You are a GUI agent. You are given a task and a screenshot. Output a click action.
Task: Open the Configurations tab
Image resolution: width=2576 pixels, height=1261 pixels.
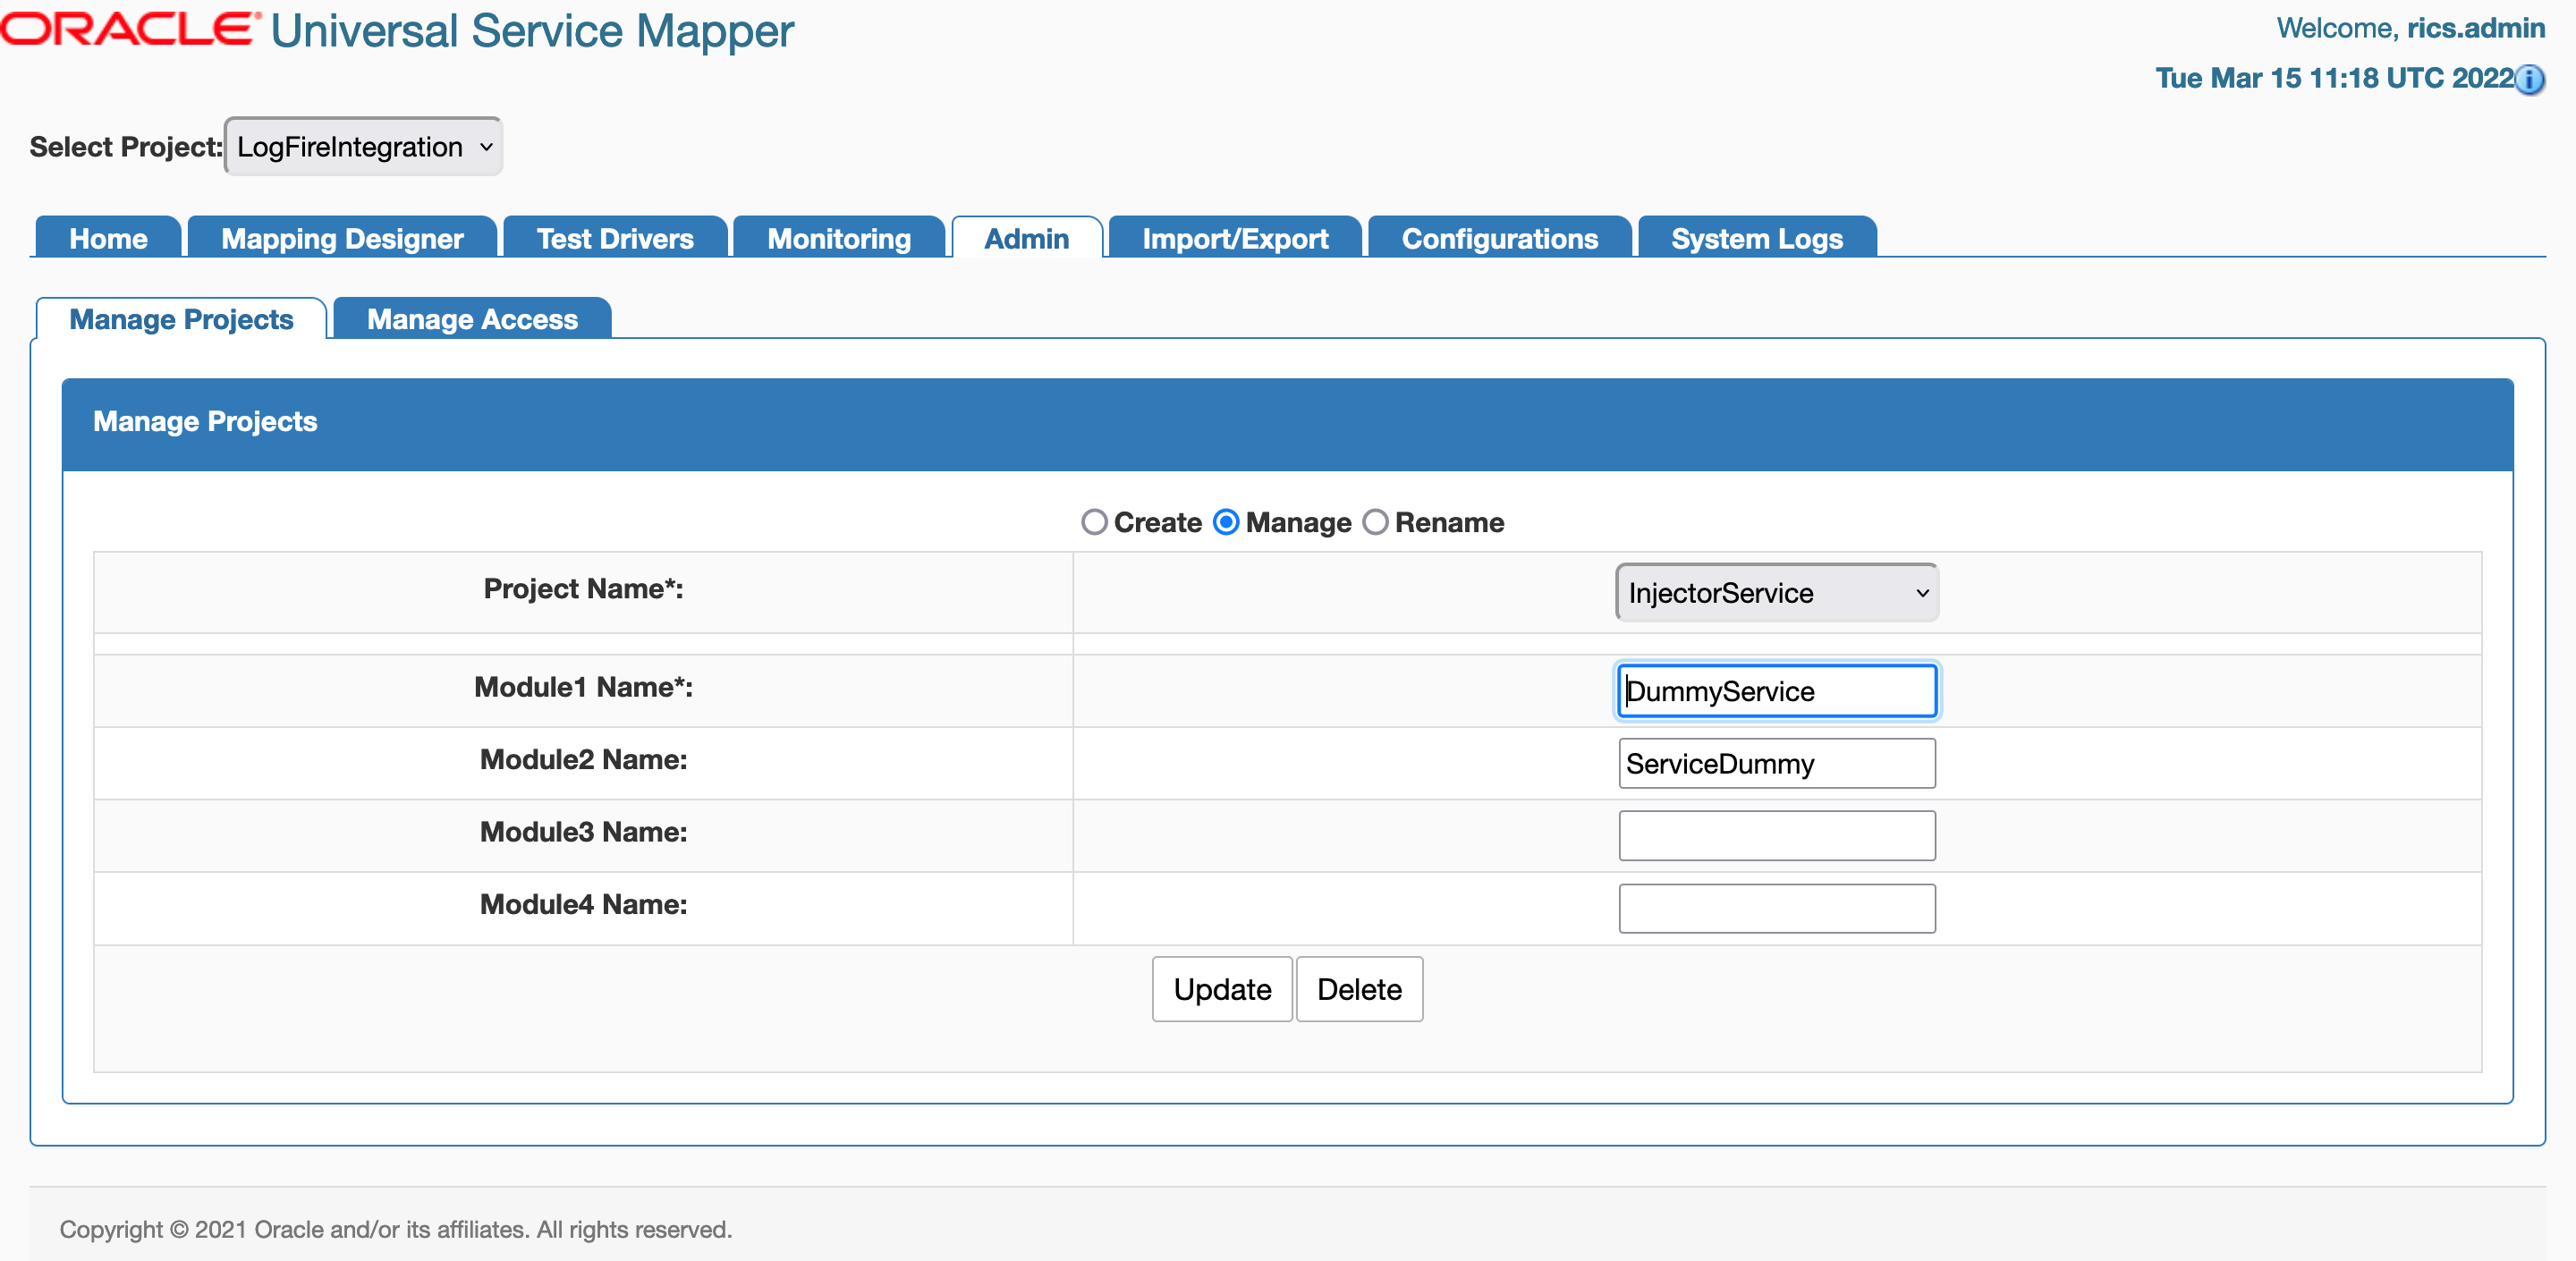(x=1499, y=238)
